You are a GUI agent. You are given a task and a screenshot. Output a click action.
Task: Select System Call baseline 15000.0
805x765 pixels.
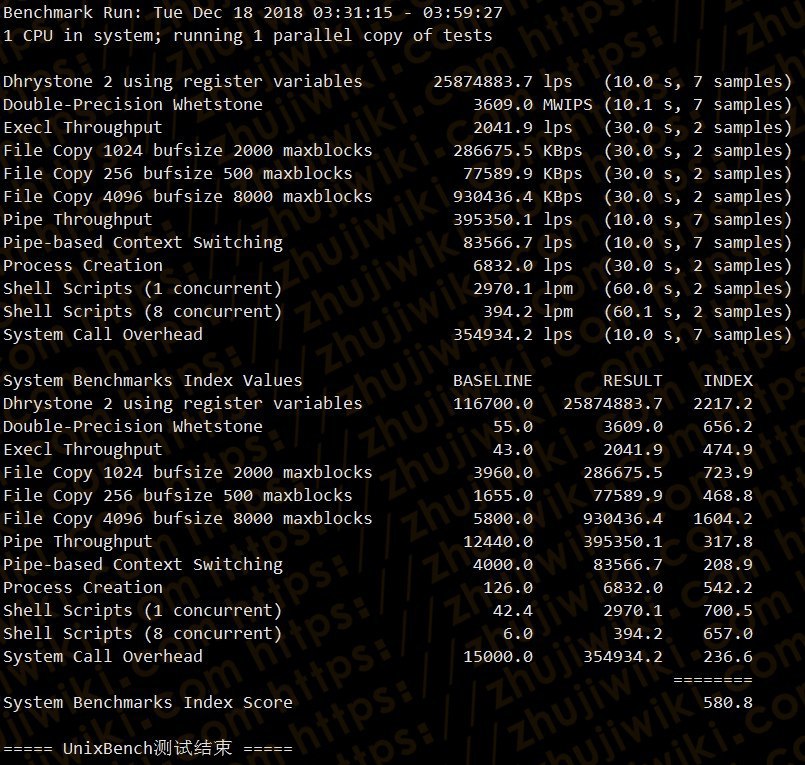[x=497, y=657]
